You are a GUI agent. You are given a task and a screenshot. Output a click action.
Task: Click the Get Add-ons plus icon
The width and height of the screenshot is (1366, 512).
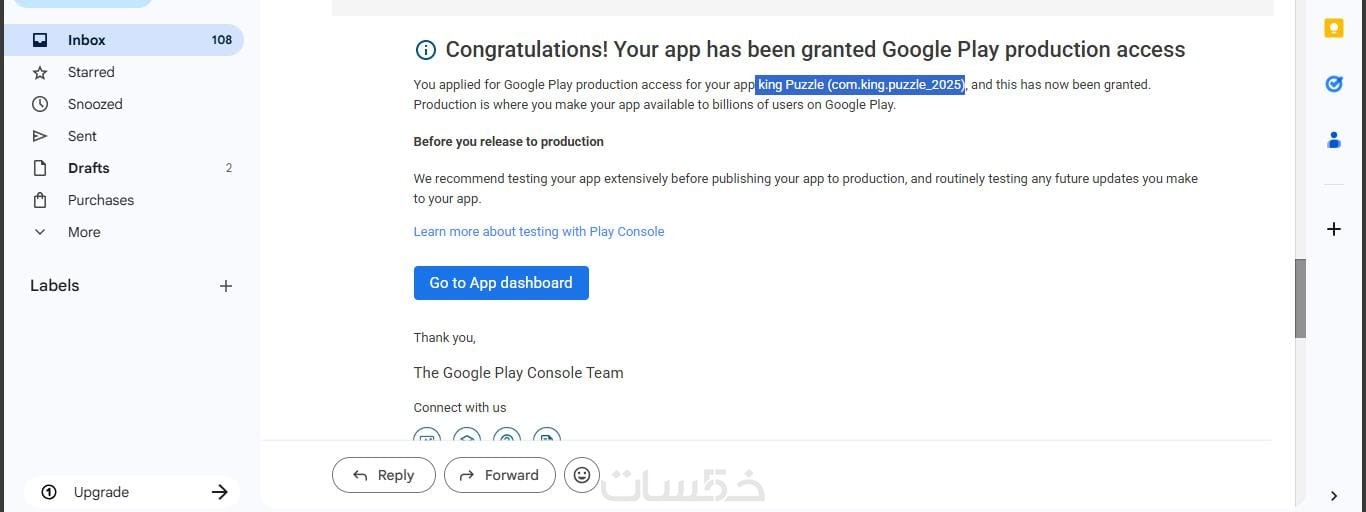pyautogui.click(x=1333, y=229)
